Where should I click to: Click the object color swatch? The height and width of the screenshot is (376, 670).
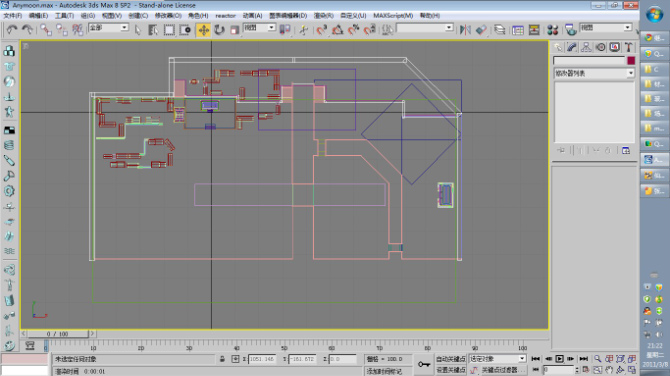pos(631,60)
